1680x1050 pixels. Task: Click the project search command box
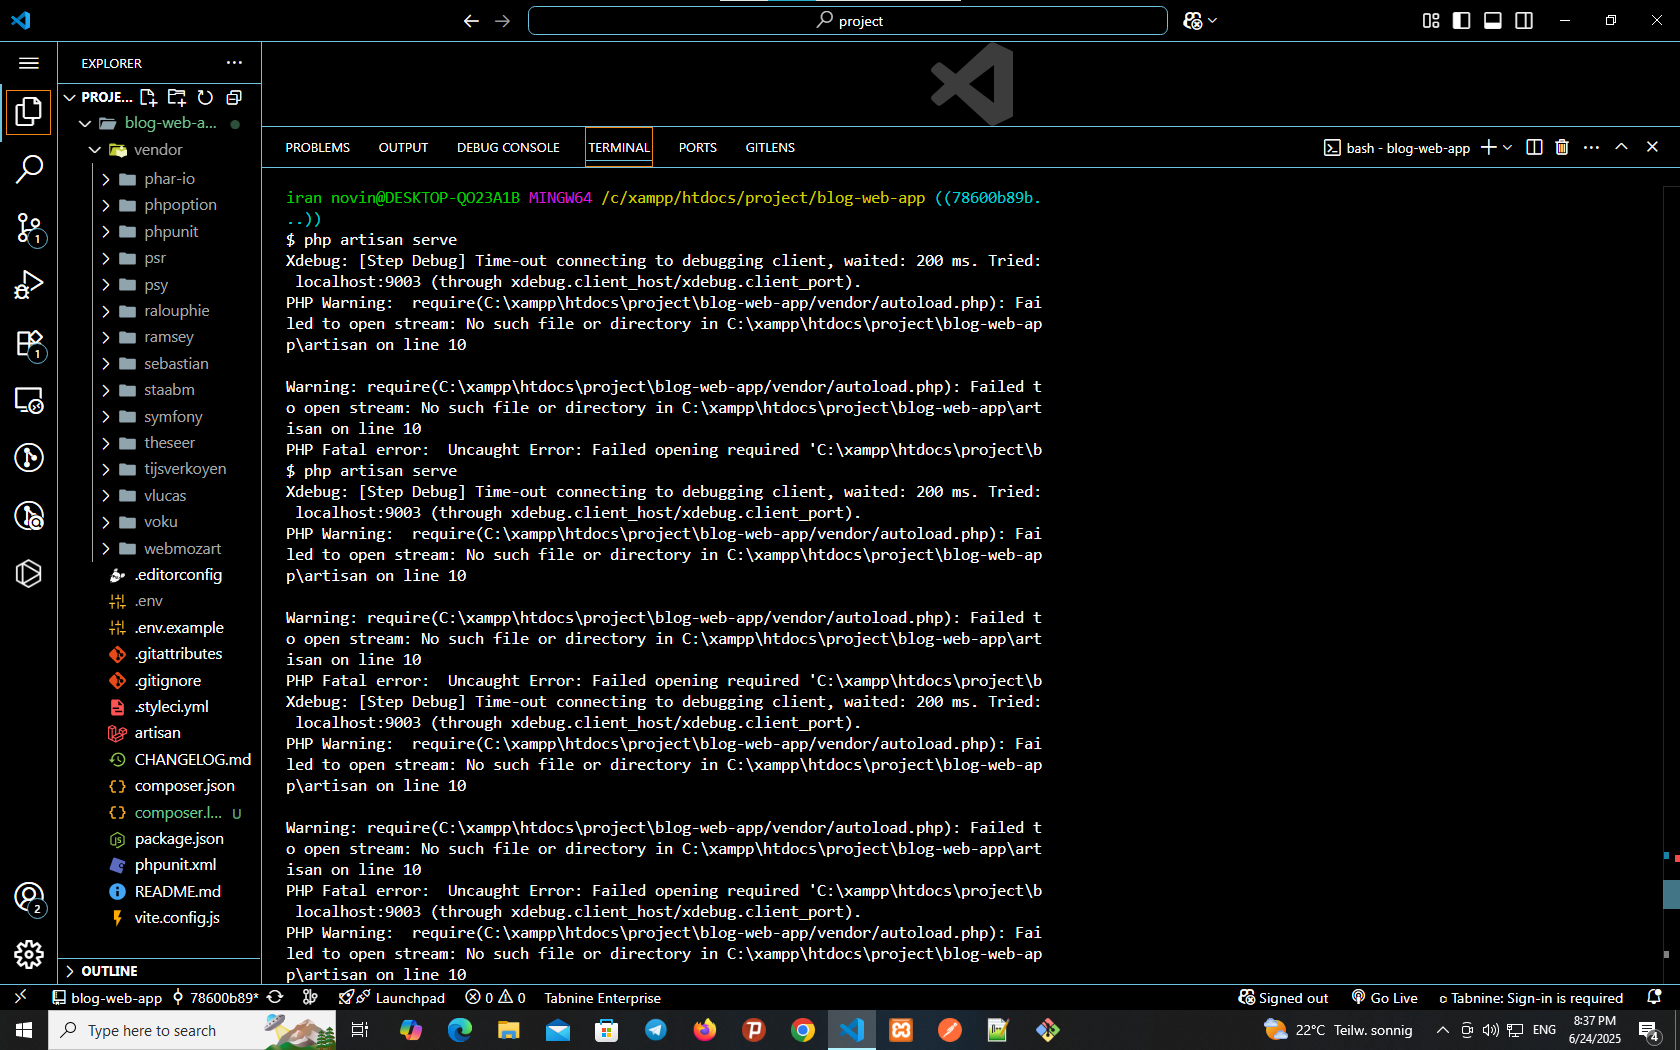(x=848, y=21)
